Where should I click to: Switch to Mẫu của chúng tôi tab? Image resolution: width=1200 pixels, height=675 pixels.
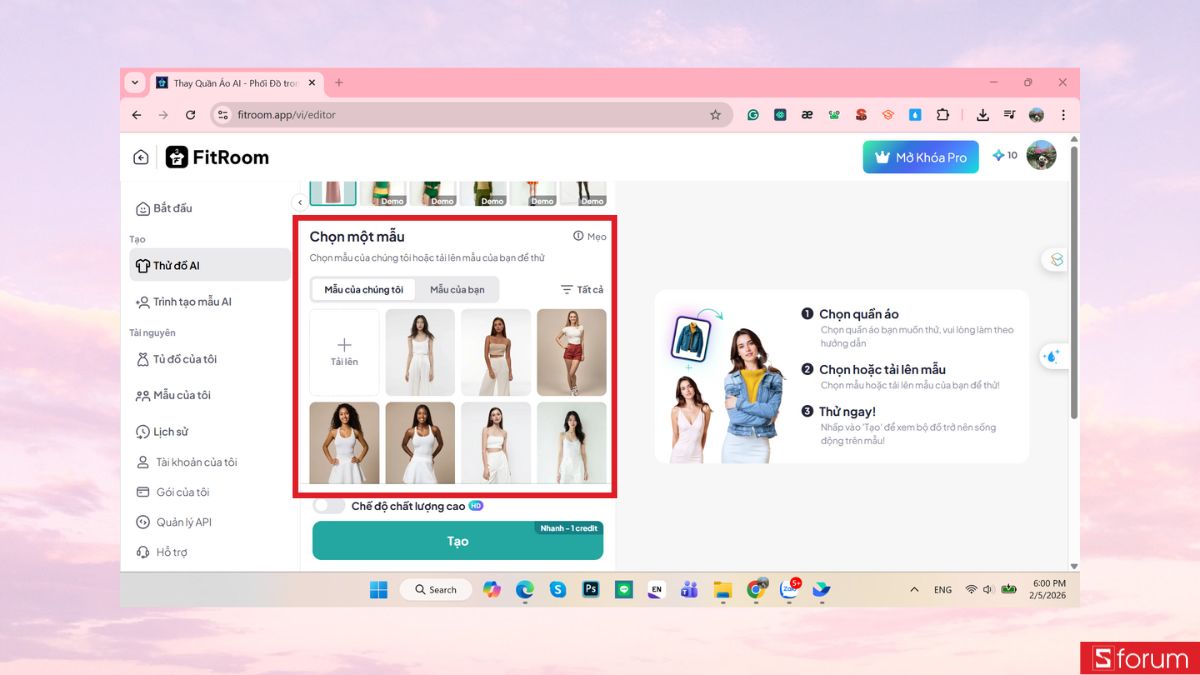364,290
